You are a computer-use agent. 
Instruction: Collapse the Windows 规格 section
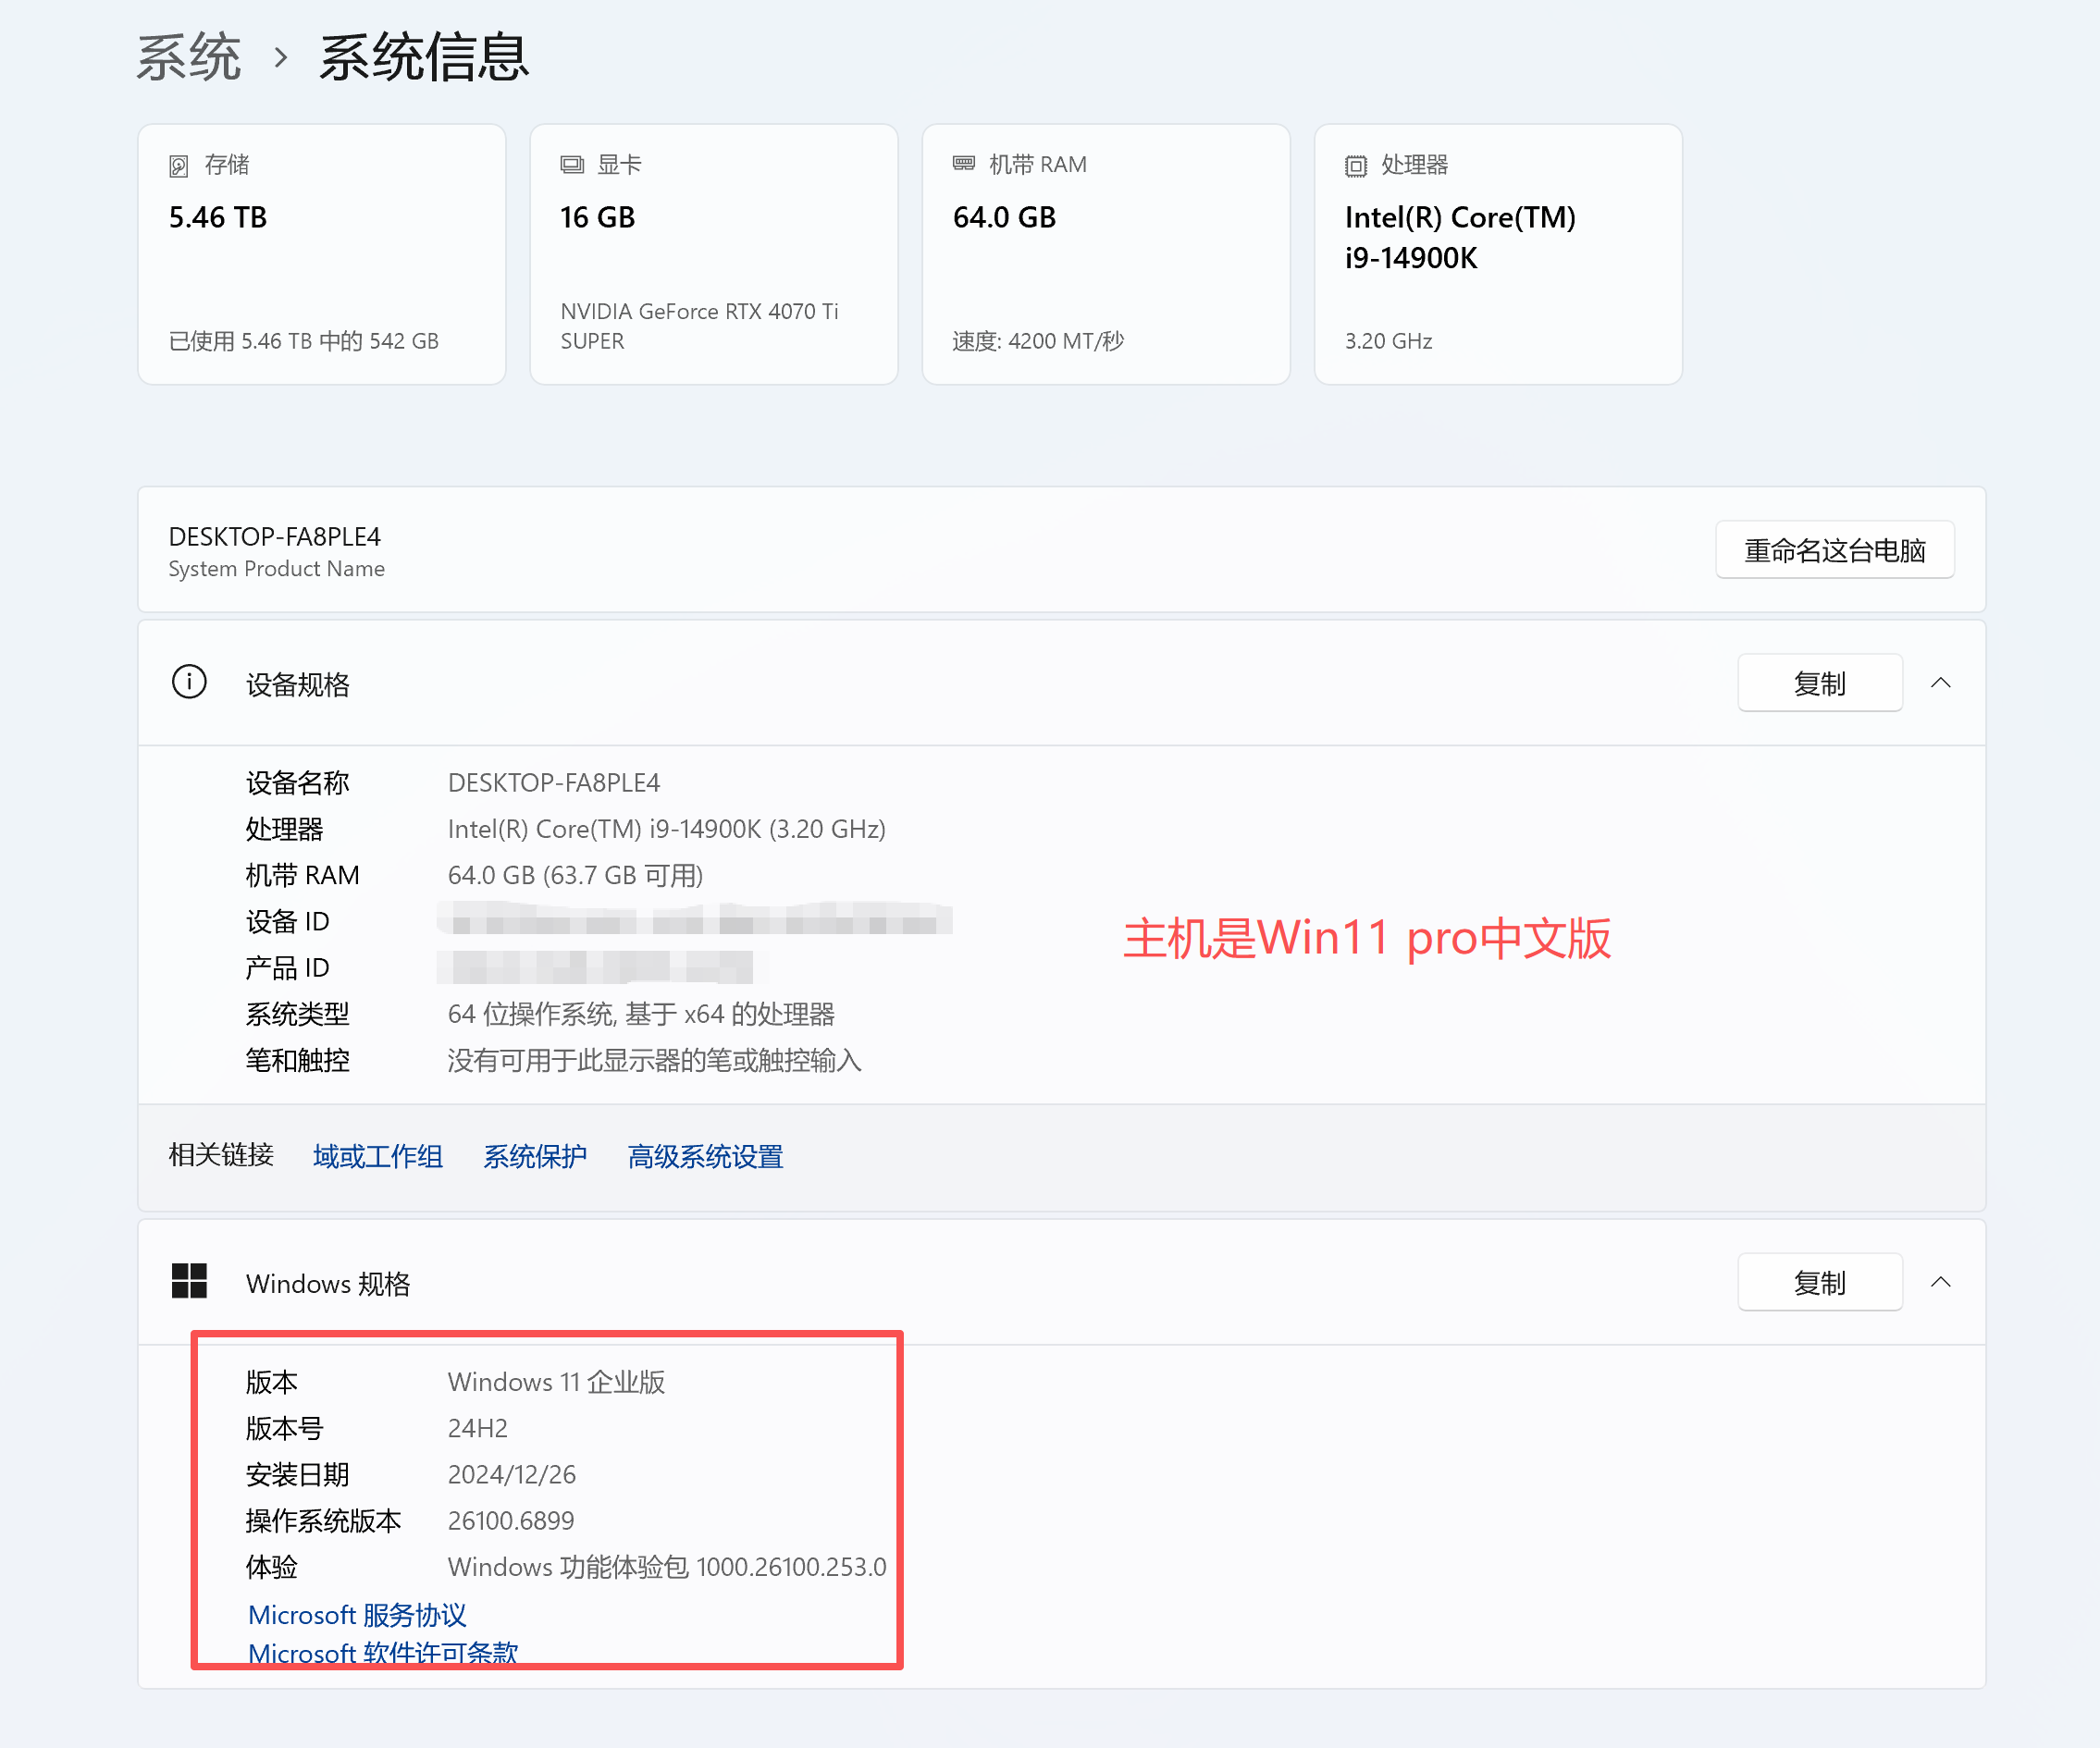click(1940, 1282)
